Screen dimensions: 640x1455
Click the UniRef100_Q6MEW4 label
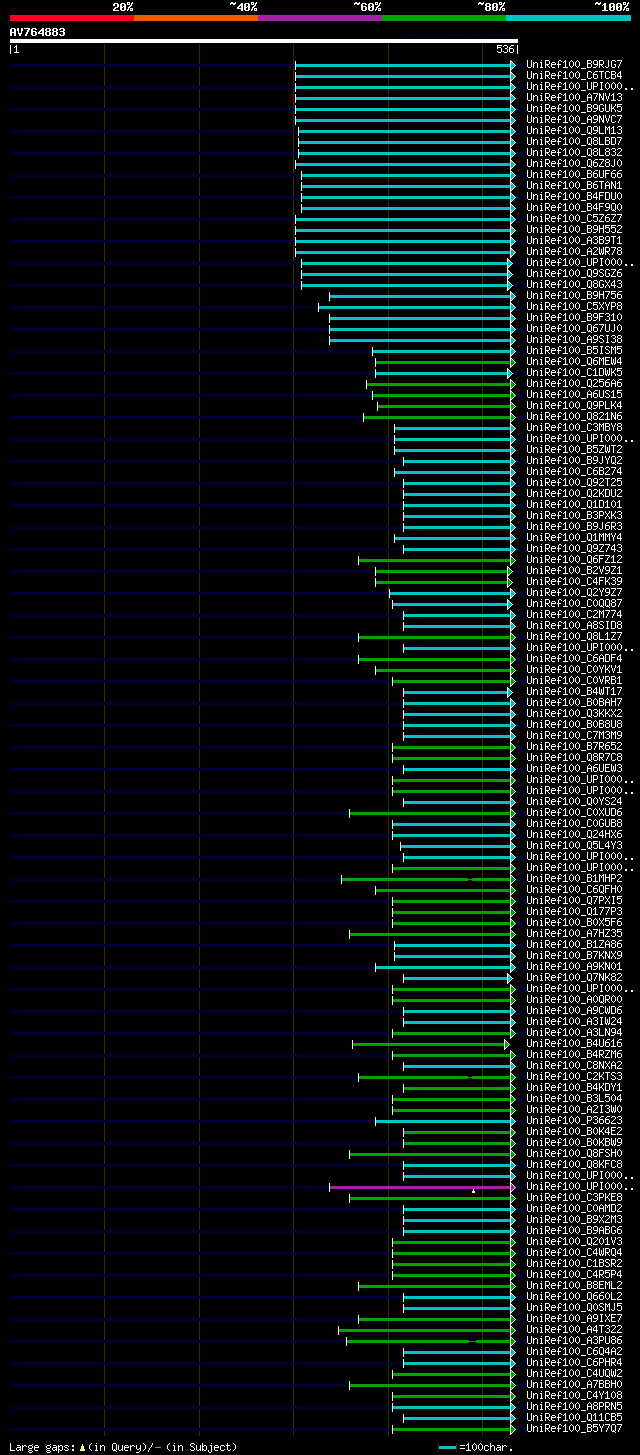[x=574, y=361]
